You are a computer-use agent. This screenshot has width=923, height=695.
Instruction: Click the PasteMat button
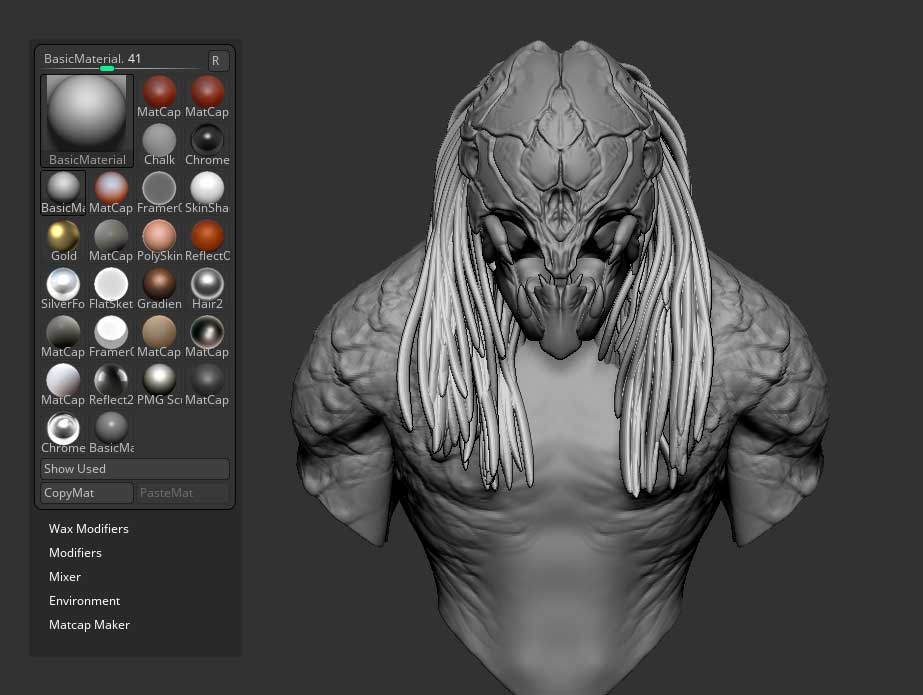coord(182,493)
